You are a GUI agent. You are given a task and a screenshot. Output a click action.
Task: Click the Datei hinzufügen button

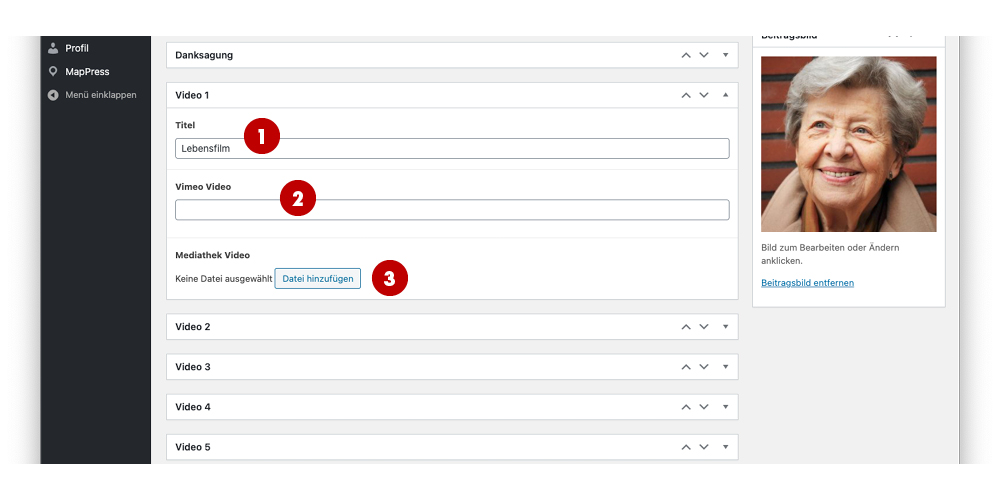tap(317, 279)
